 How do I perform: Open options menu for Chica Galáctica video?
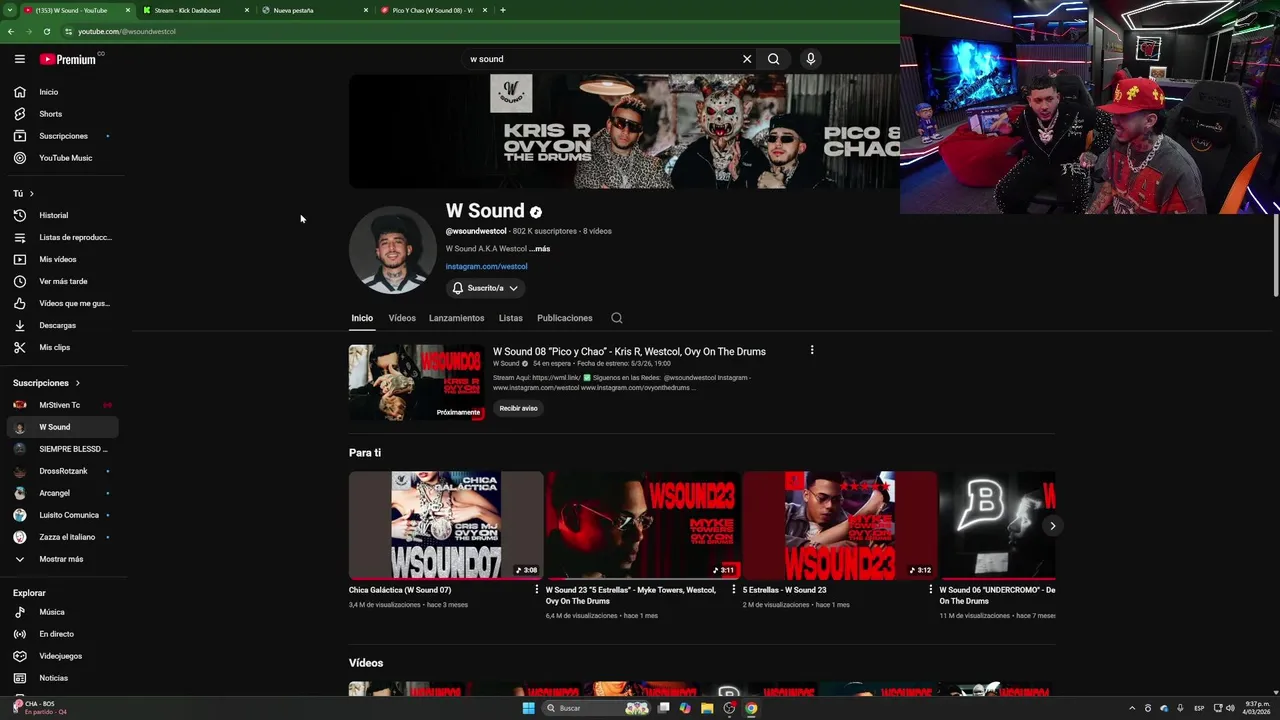point(537,590)
